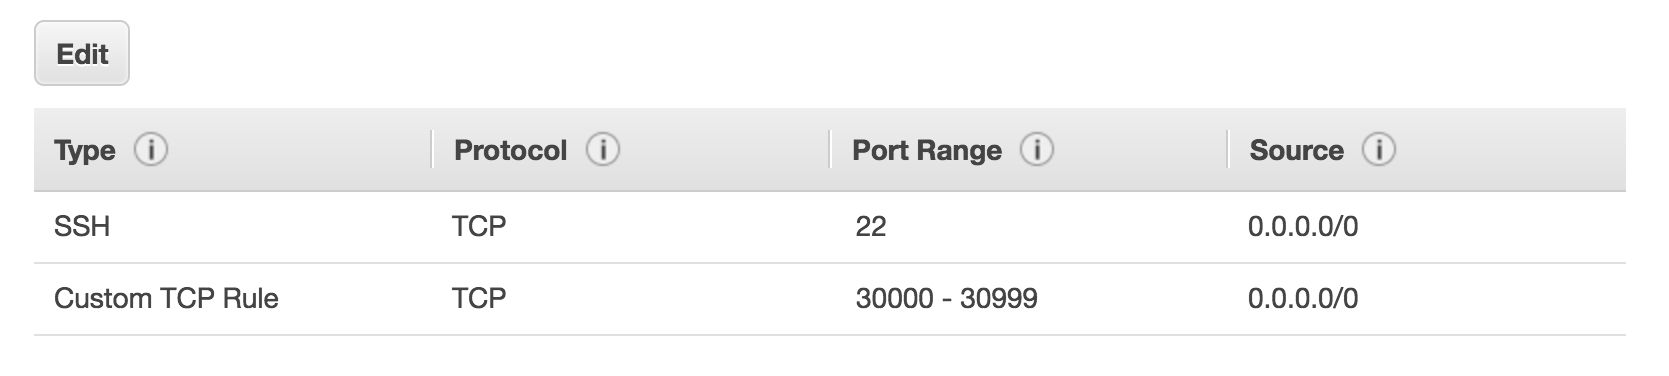Open the info icon next to Protocol

(x=602, y=150)
